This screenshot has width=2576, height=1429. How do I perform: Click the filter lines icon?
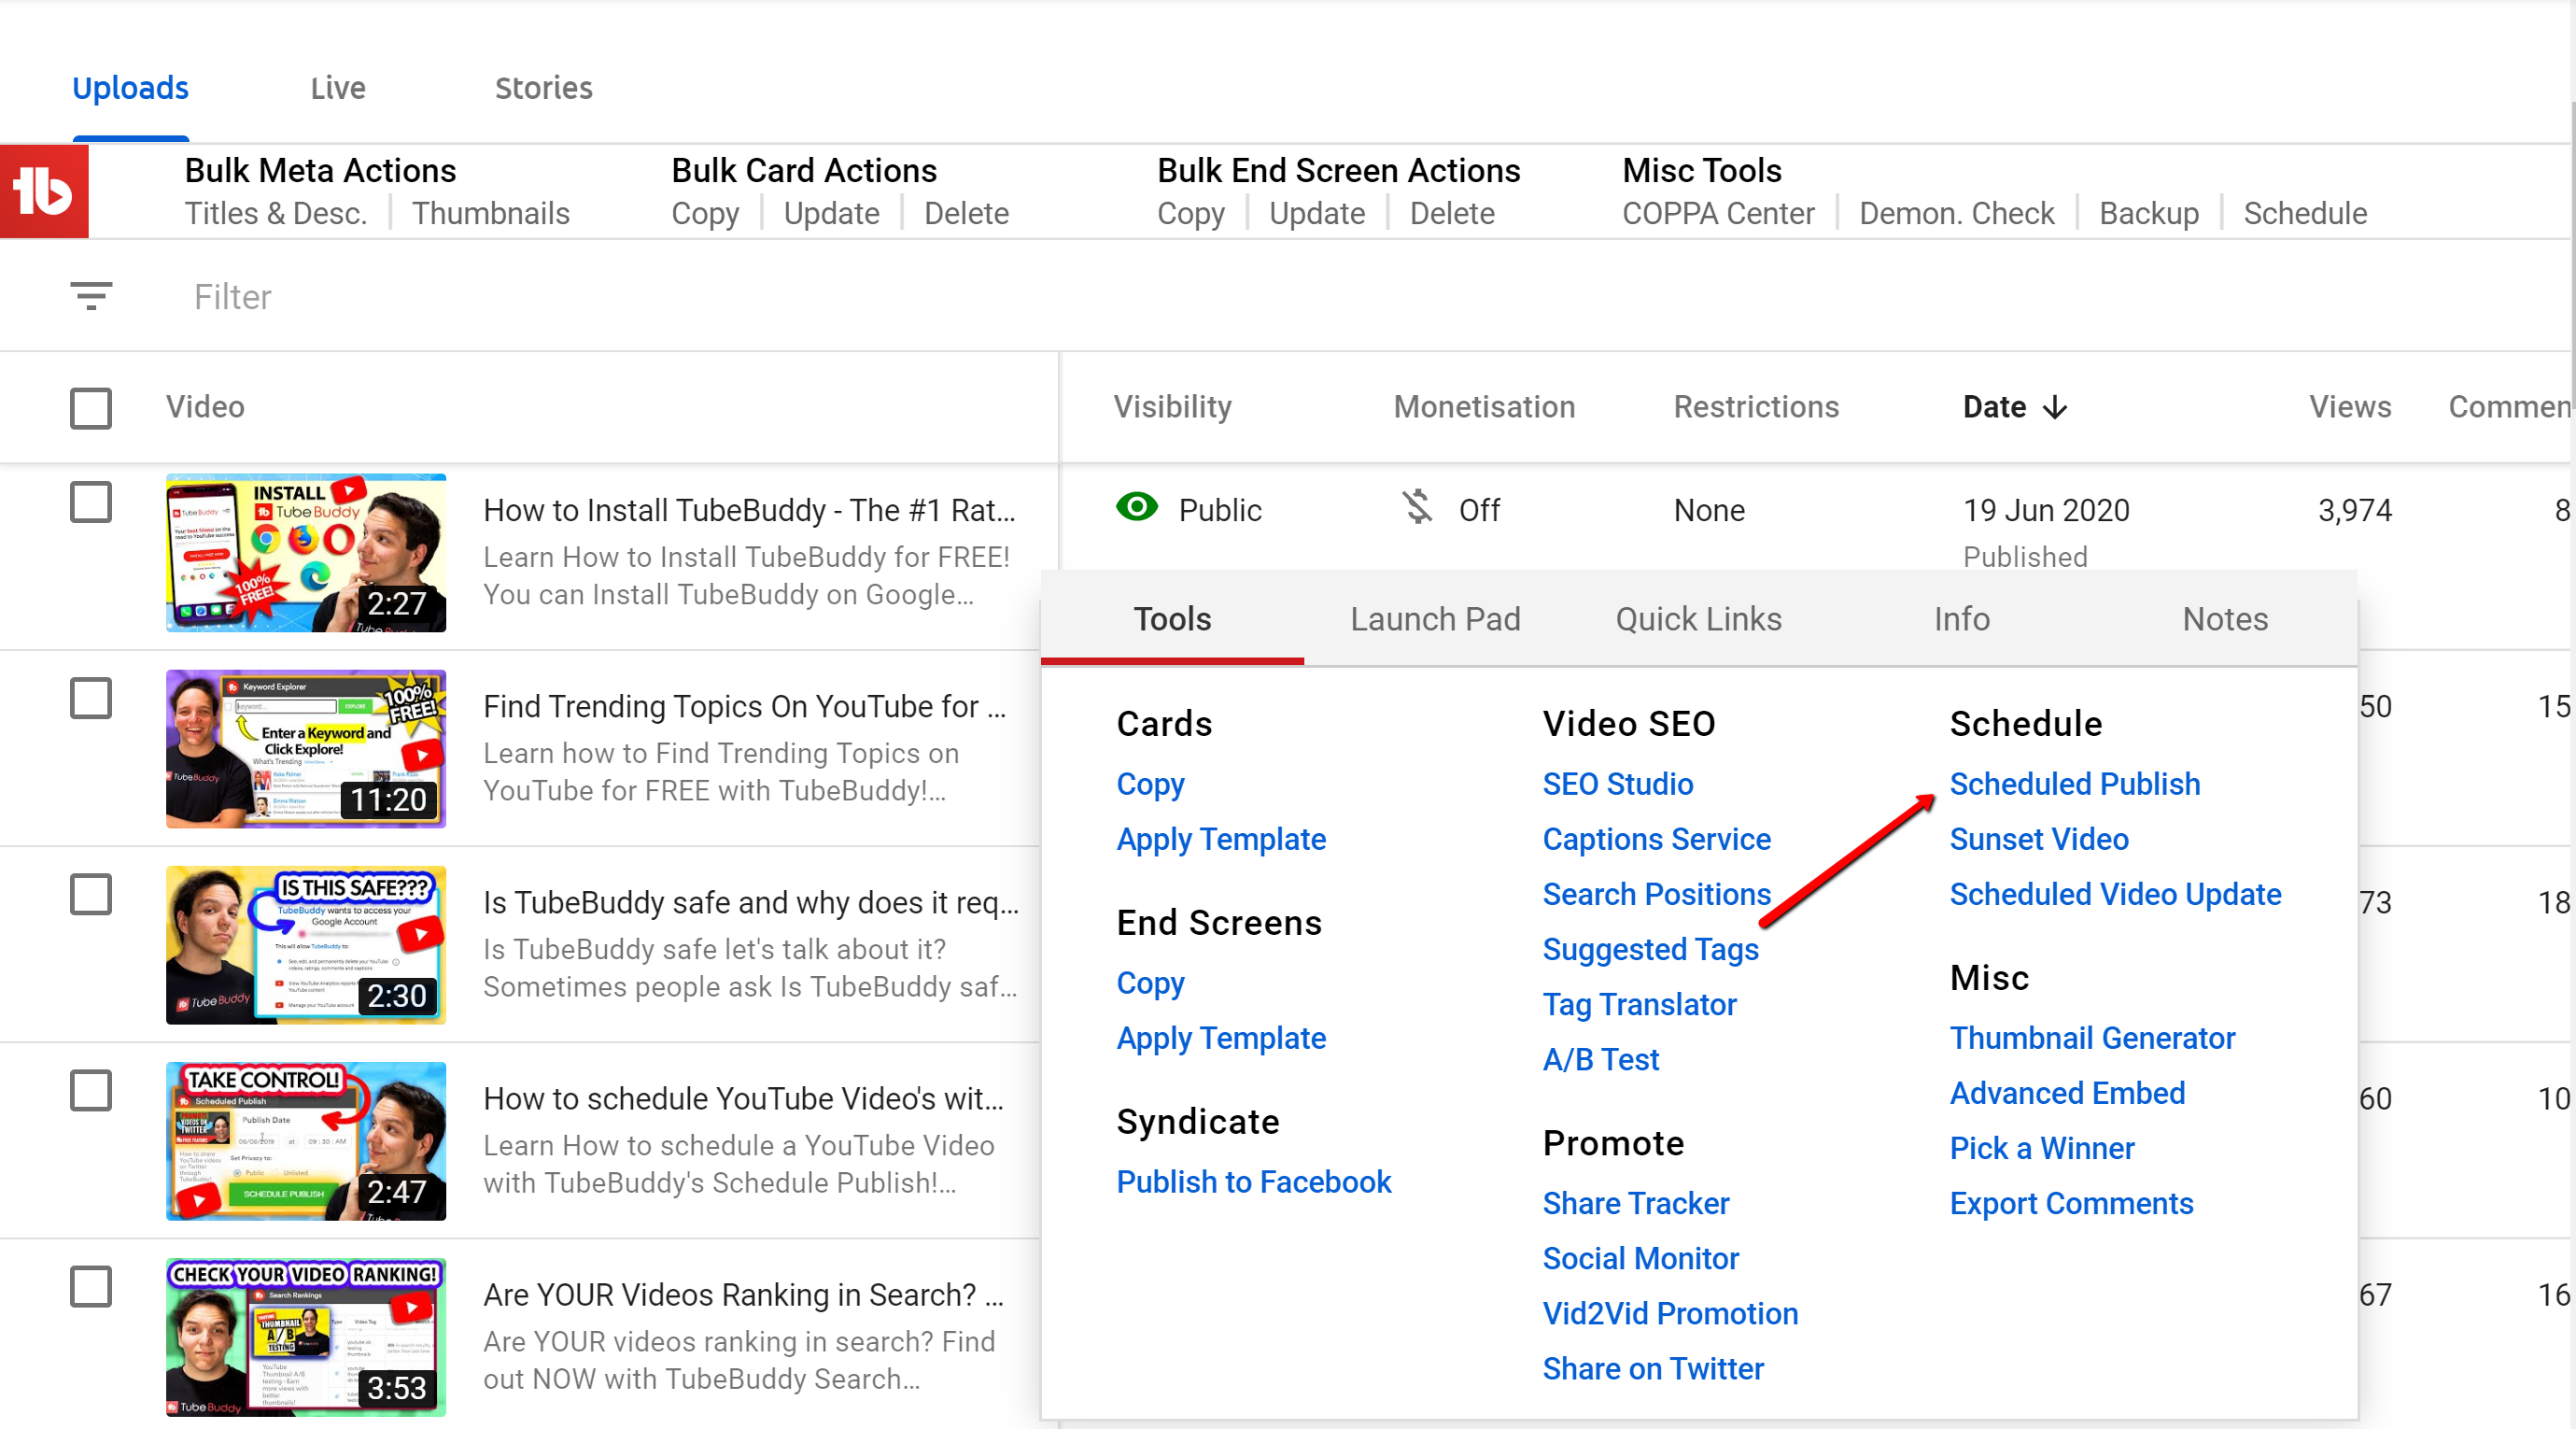click(x=91, y=296)
